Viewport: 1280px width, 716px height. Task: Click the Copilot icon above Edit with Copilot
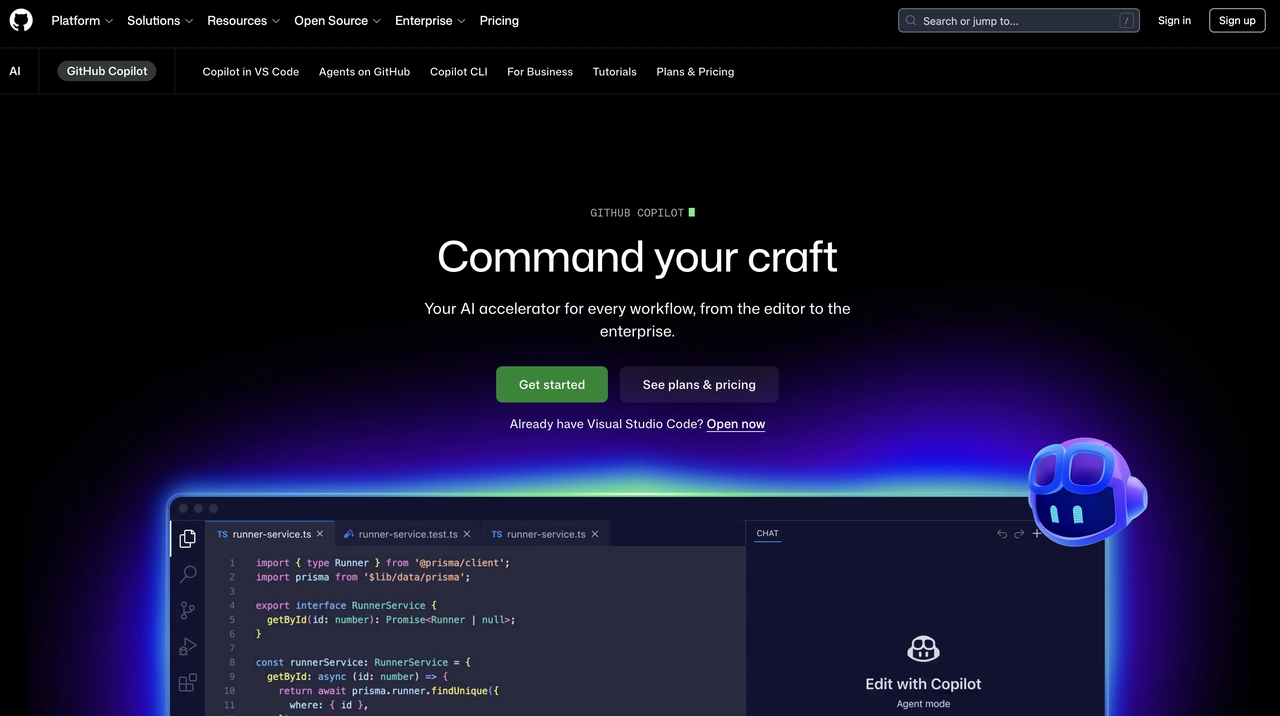(x=923, y=649)
